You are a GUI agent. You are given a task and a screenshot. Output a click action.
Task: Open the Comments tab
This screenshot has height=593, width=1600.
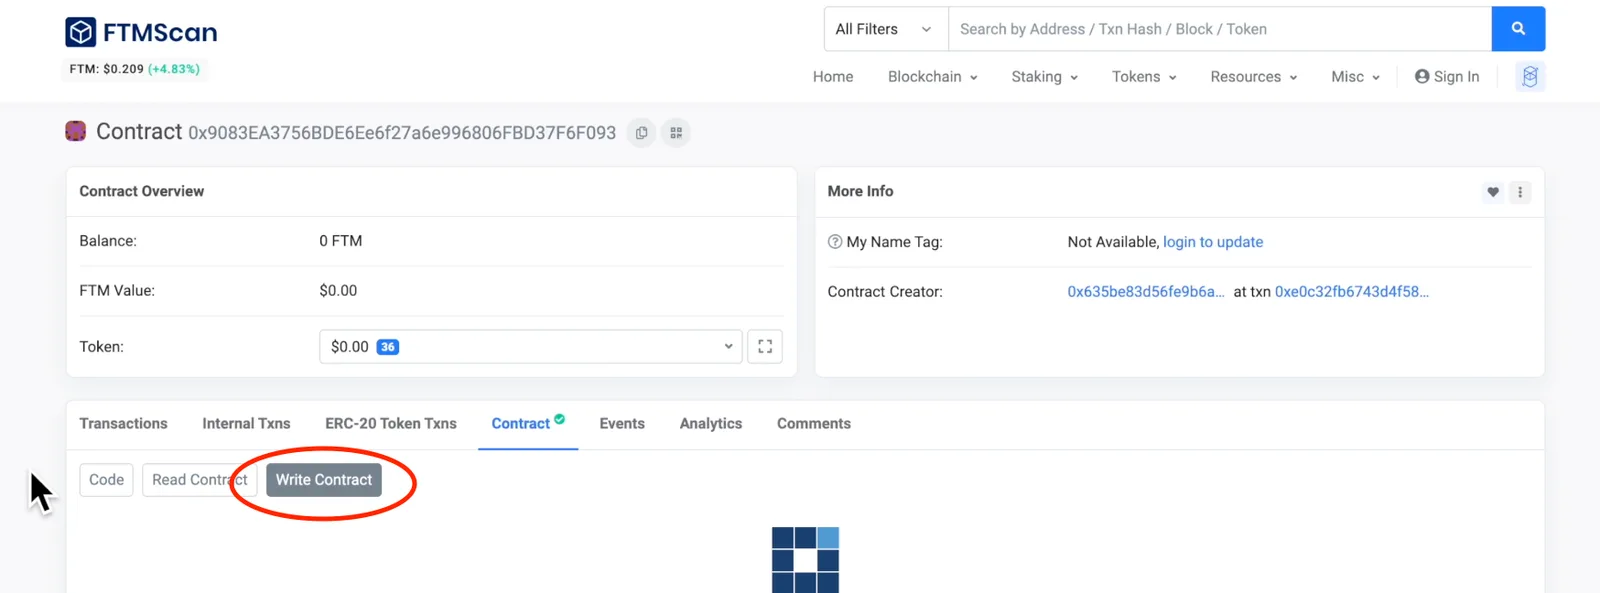point(814,424)
